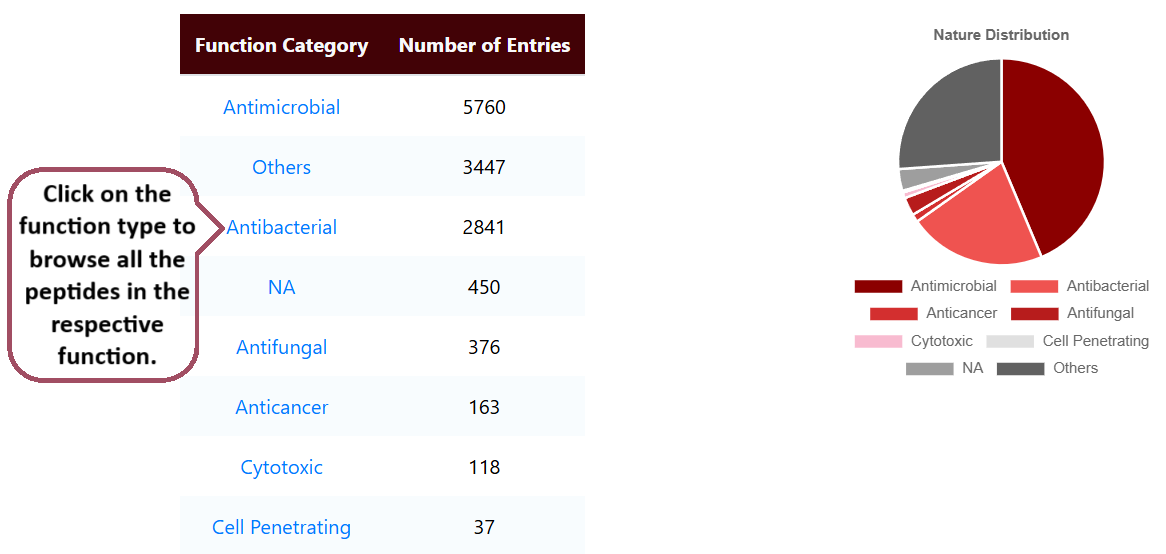The width and height of the screenshot is (1166, 554).
Task: Toggle Antimicrobial dark red legend swatch
Action: [x=878, y=287]
